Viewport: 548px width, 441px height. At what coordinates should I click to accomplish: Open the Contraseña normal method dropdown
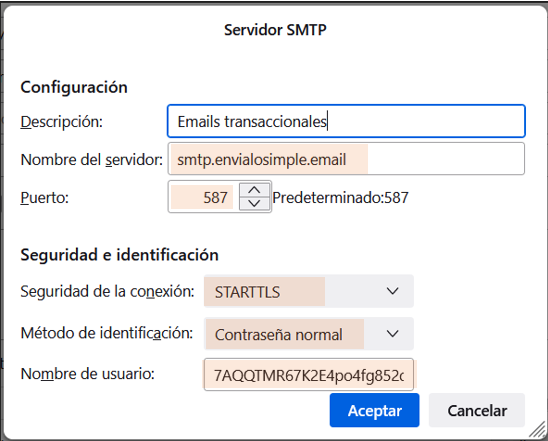[x=309, y=334]
